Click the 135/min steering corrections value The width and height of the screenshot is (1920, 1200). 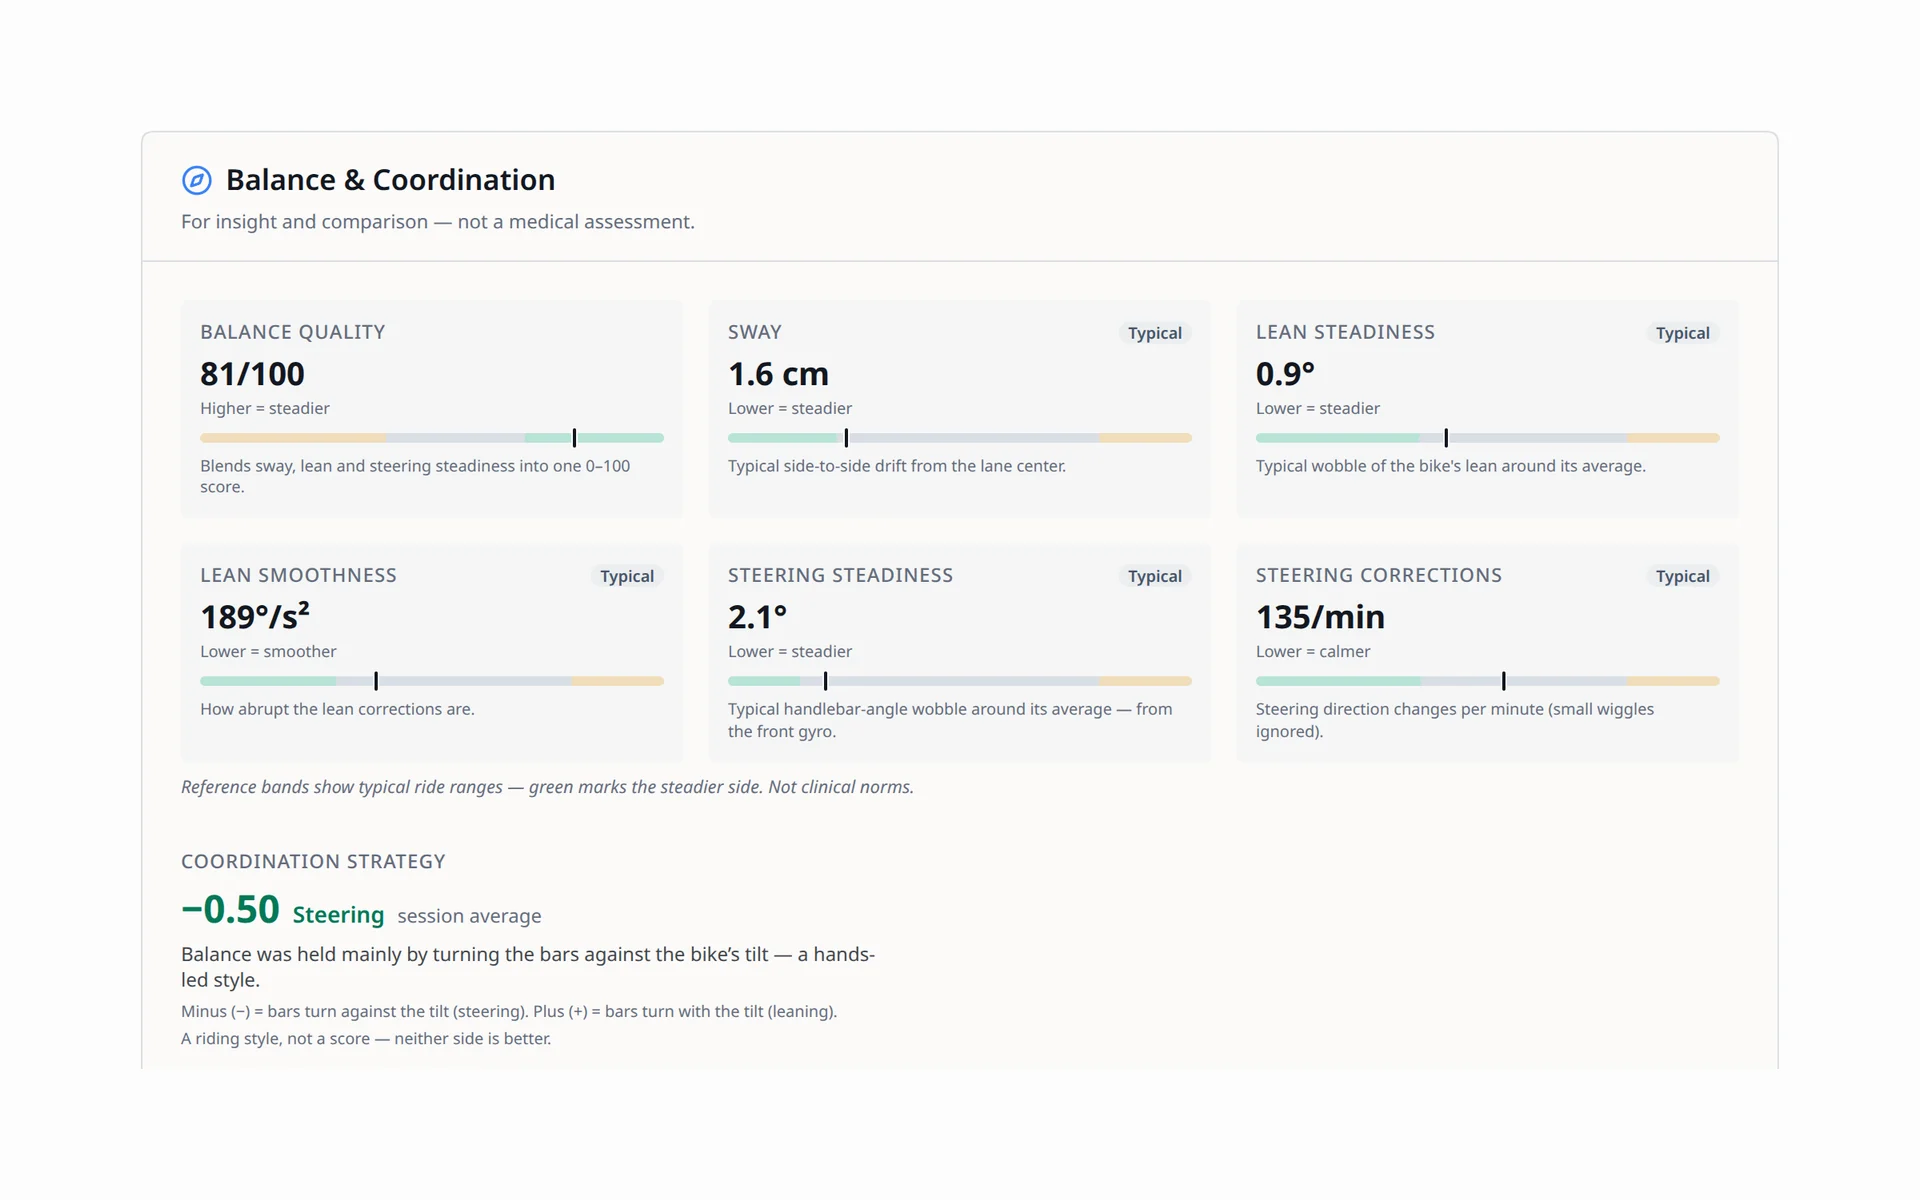[x=1320, y=617]
